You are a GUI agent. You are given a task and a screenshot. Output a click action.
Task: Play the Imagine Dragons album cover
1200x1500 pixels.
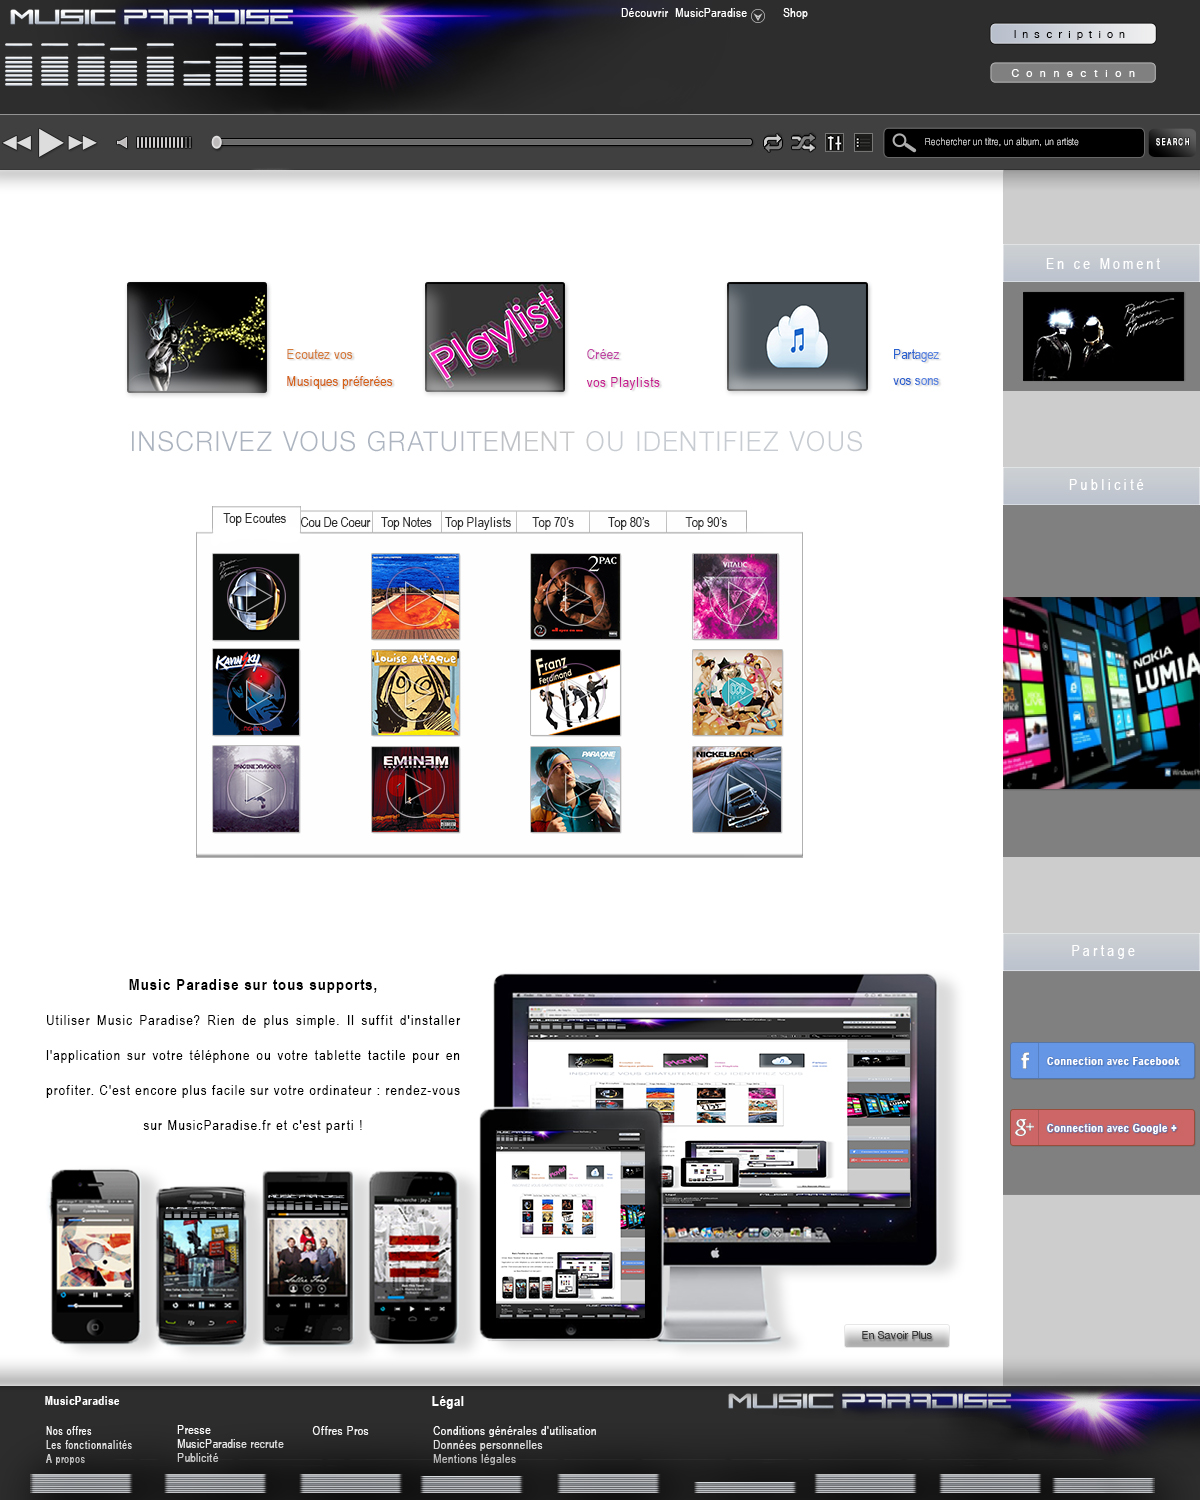click(256, 789)
